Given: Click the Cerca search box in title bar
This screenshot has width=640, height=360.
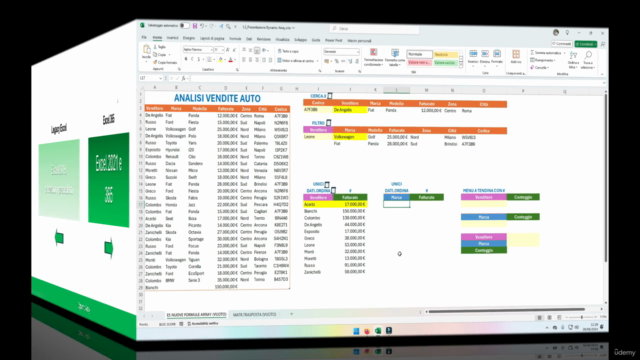Looking at the screenshot, I should [374, 29].
